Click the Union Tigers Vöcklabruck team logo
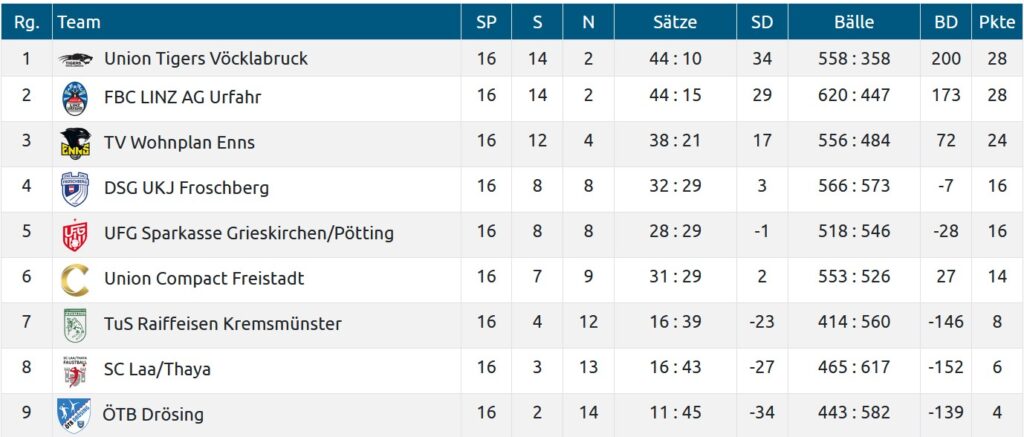Image resolution: width=1024 pixels, height=437 pixels. pyautogui.click(x=75, y=59)
